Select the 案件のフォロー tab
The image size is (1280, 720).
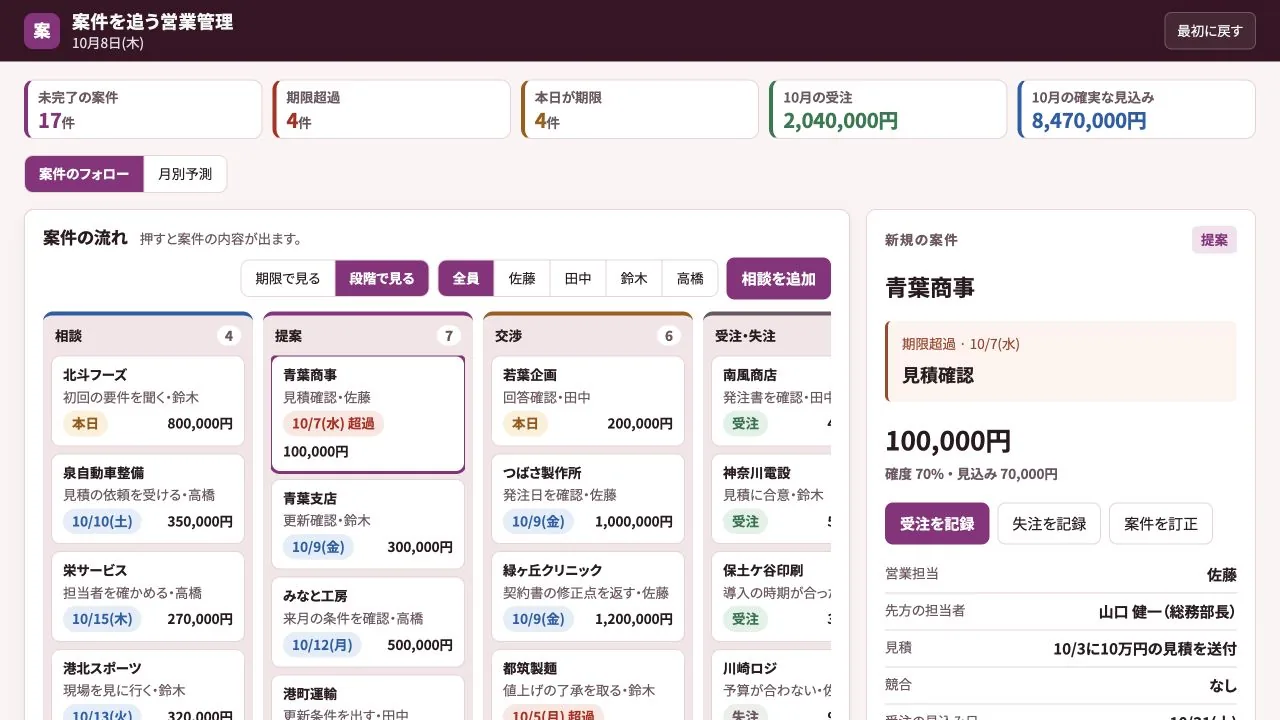[84, 174]
